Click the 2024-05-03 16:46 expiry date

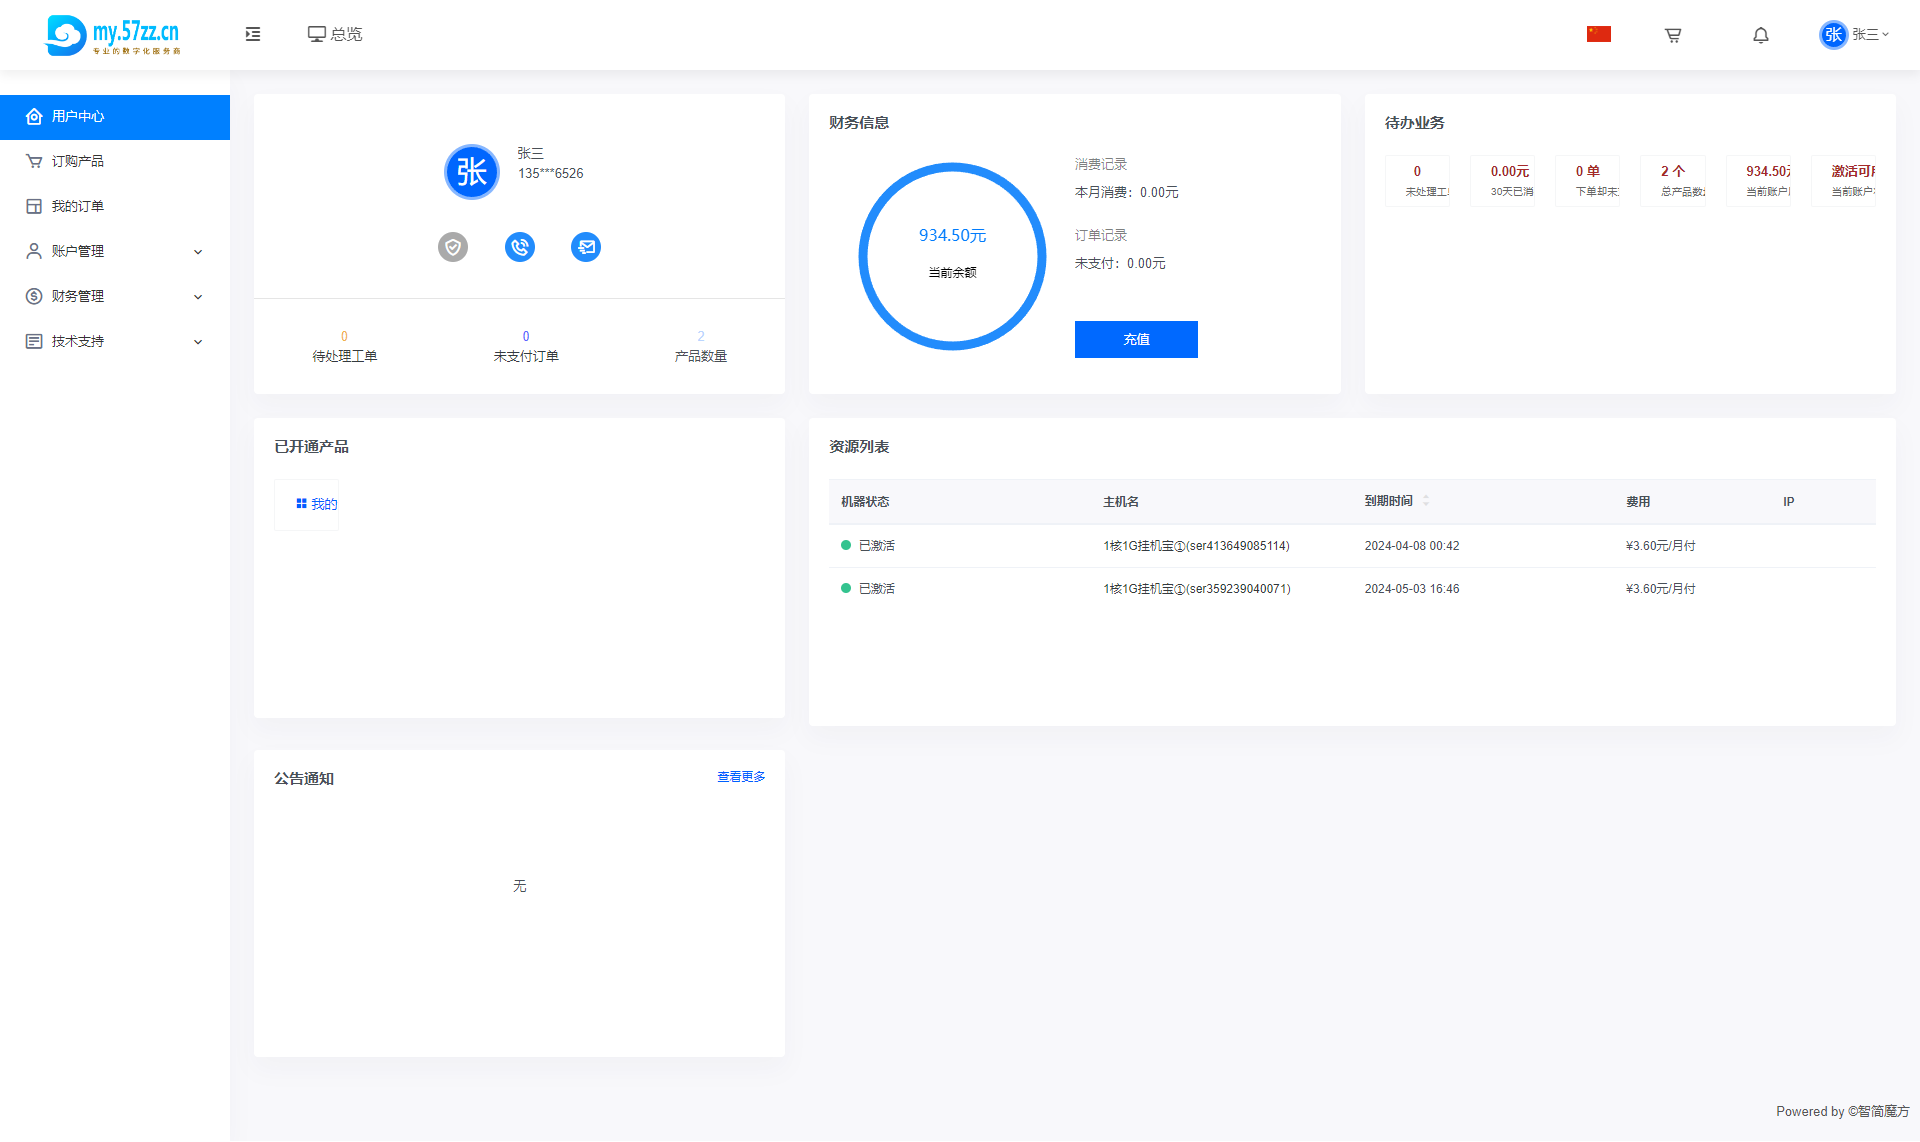click(x=1412, y=589)
